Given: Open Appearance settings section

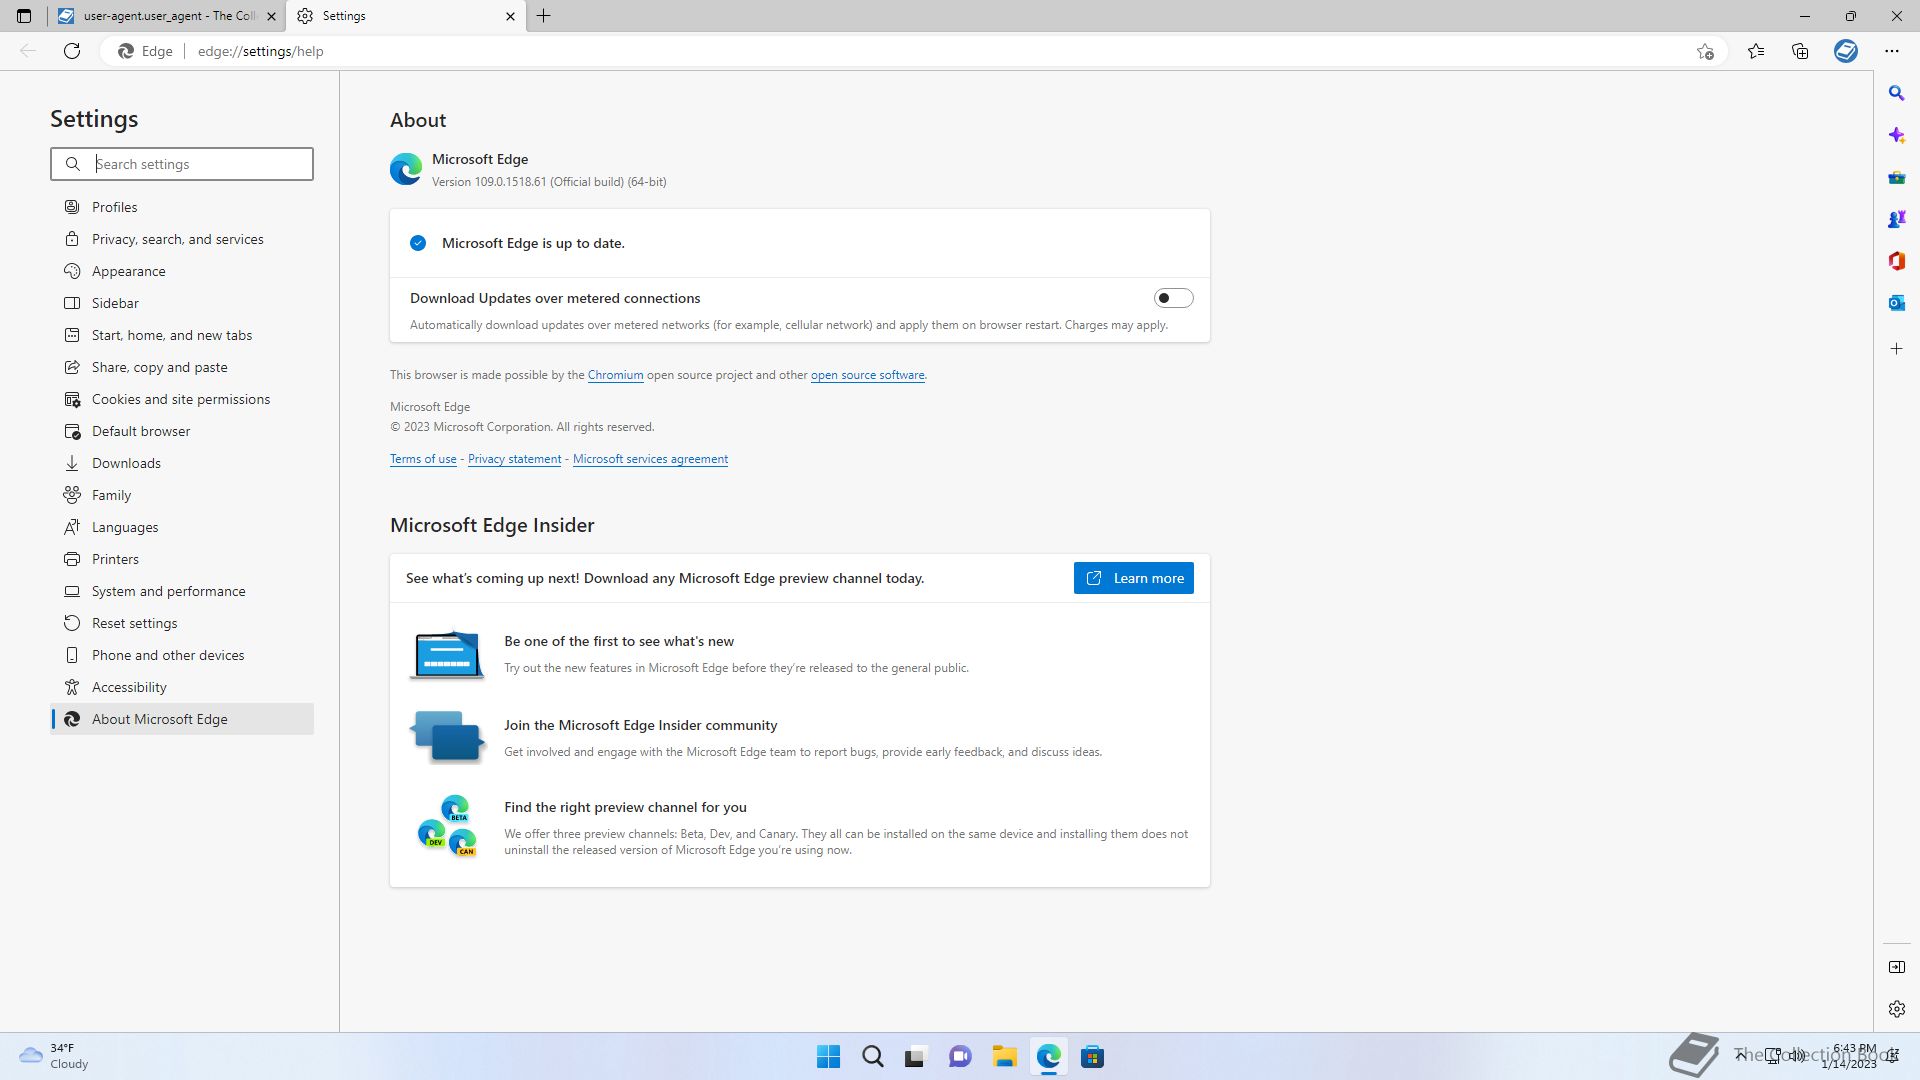Looking at the screenshot, I should tap(182, 271).
